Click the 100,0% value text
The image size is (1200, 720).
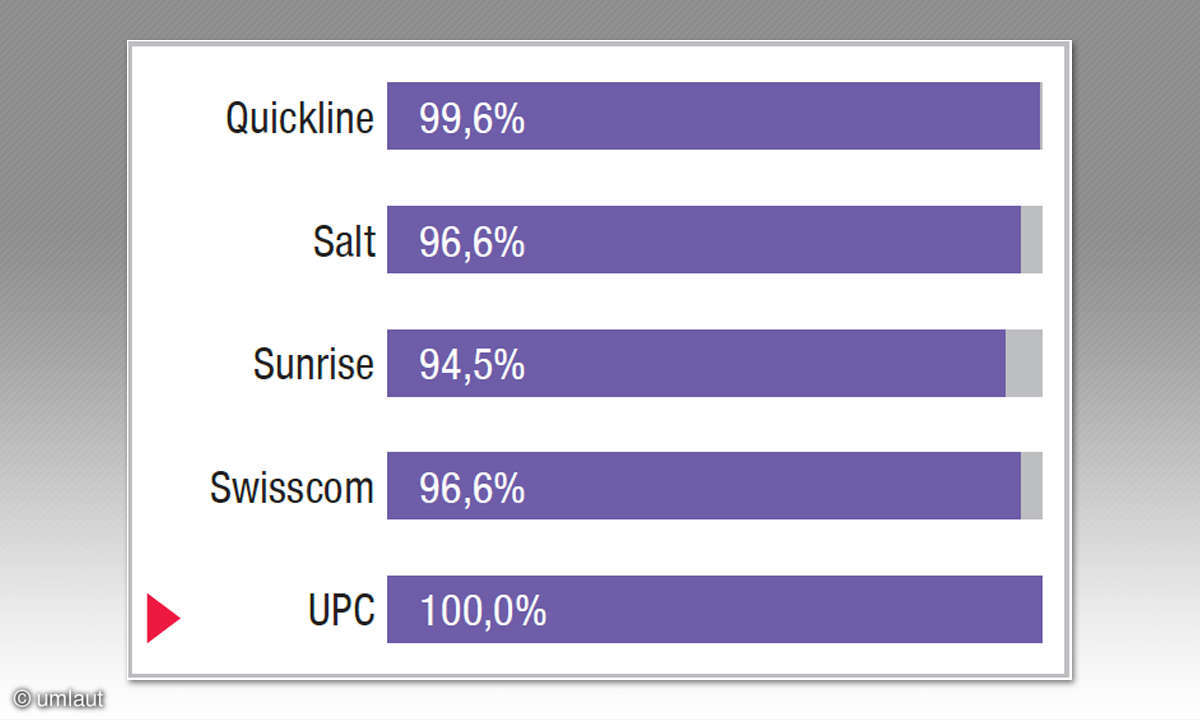pyautogui.click(x=483, y=612)
